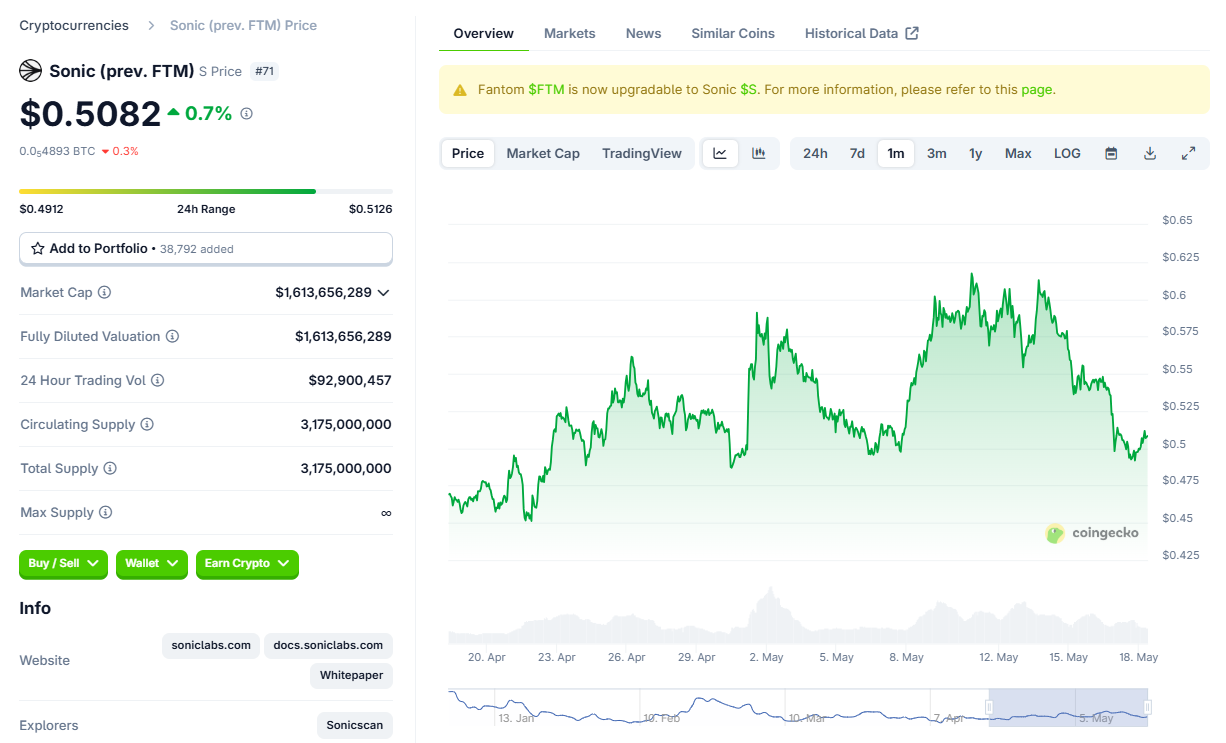This screenshot has width=1226, height=743.
Task: Toggle the LOG scale option
Action: tap(1067, 153)
